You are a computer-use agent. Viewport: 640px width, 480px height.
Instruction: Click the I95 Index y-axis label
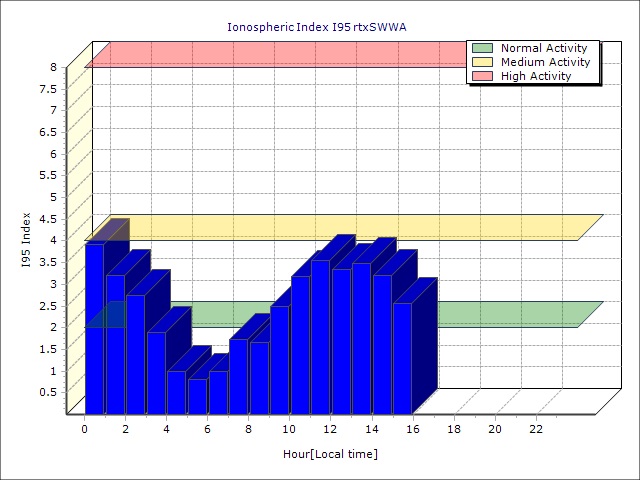click(26, 240)
